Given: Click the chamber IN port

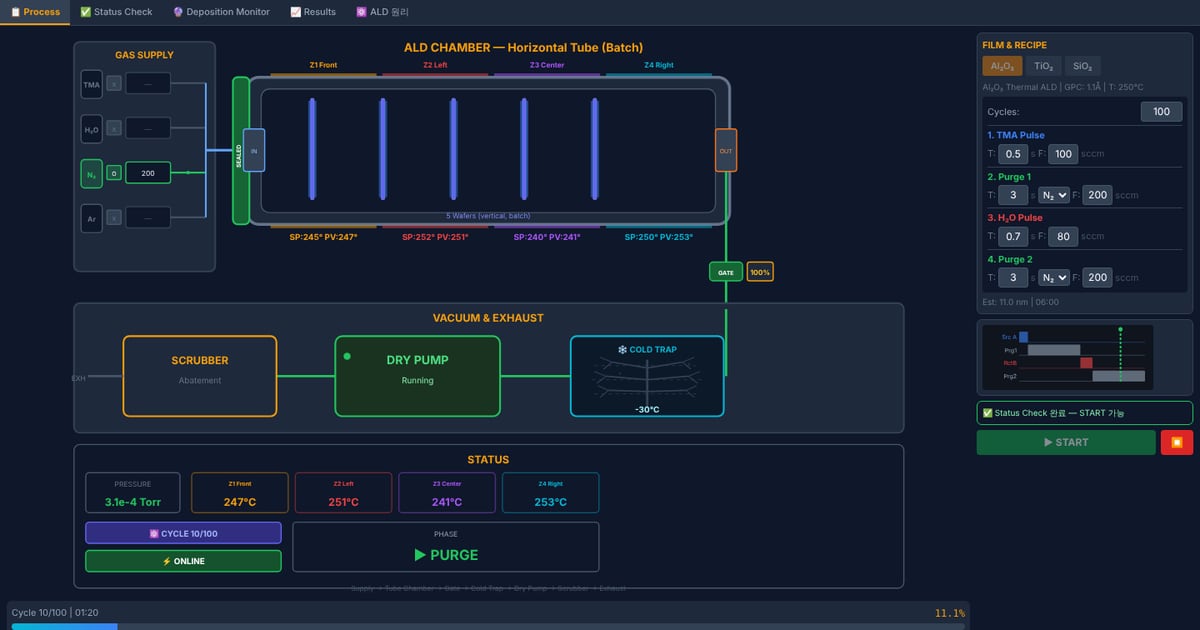Looking at the screenshot, I should click(x=254, y=150).
